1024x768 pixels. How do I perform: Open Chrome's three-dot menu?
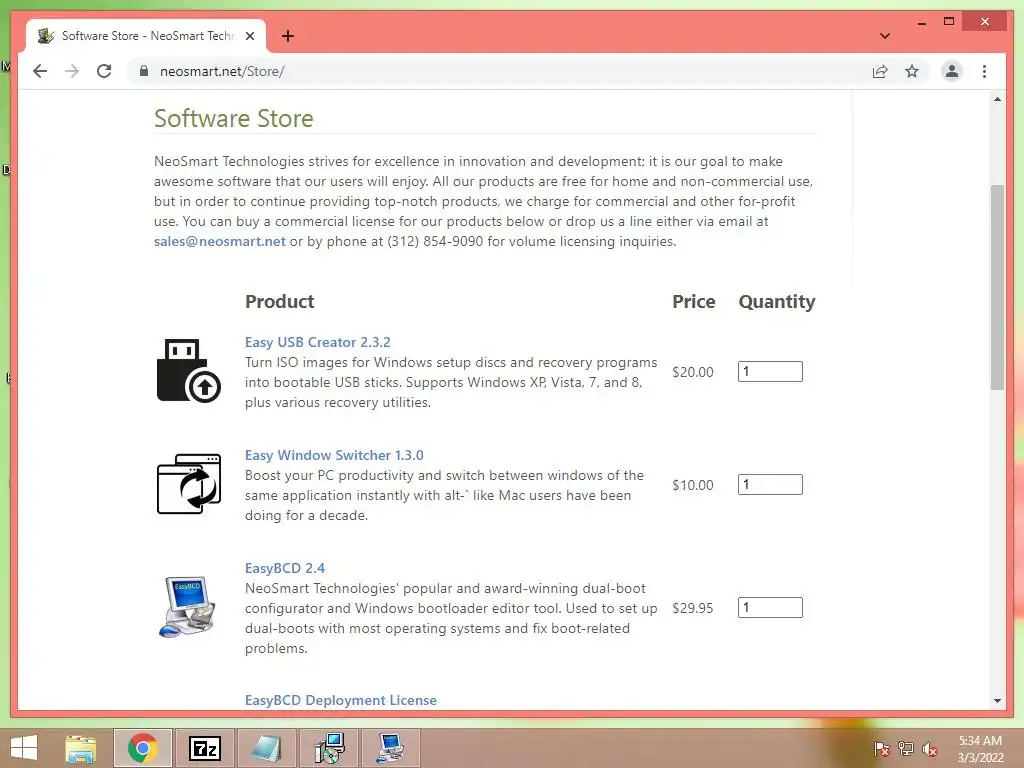pos(984,71)
